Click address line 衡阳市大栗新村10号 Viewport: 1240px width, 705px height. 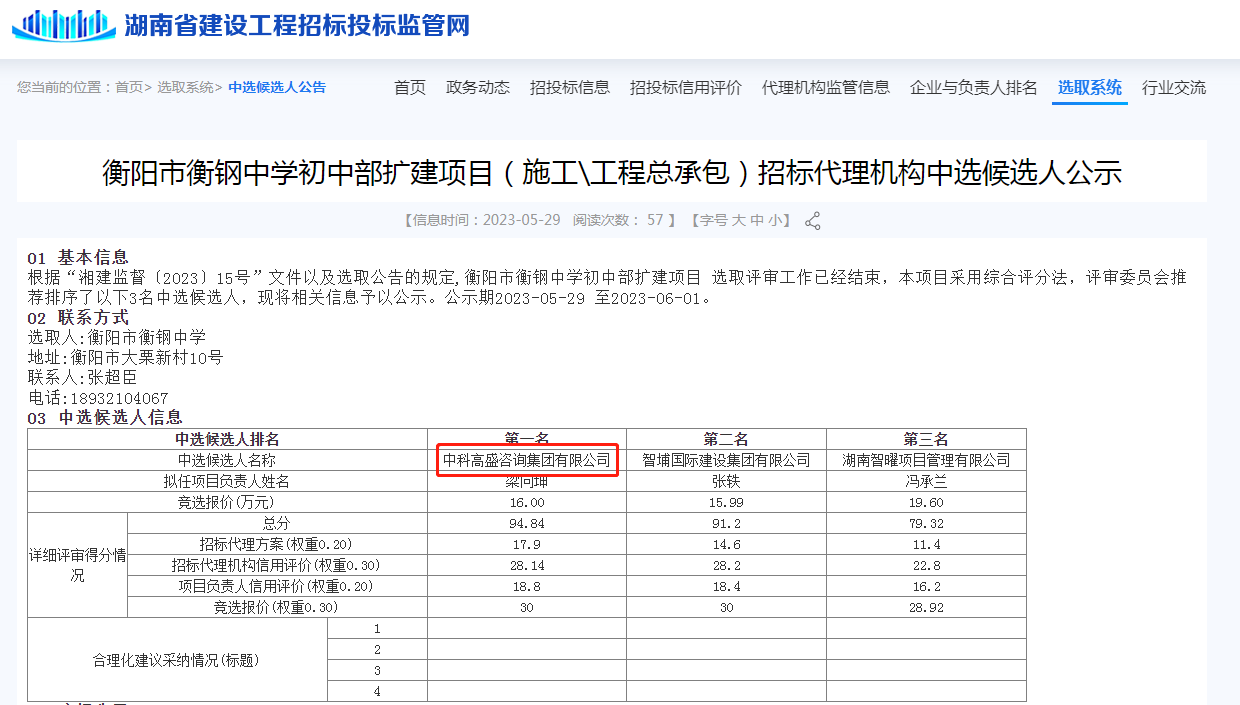pyautogui.click(x=146, y=357)
